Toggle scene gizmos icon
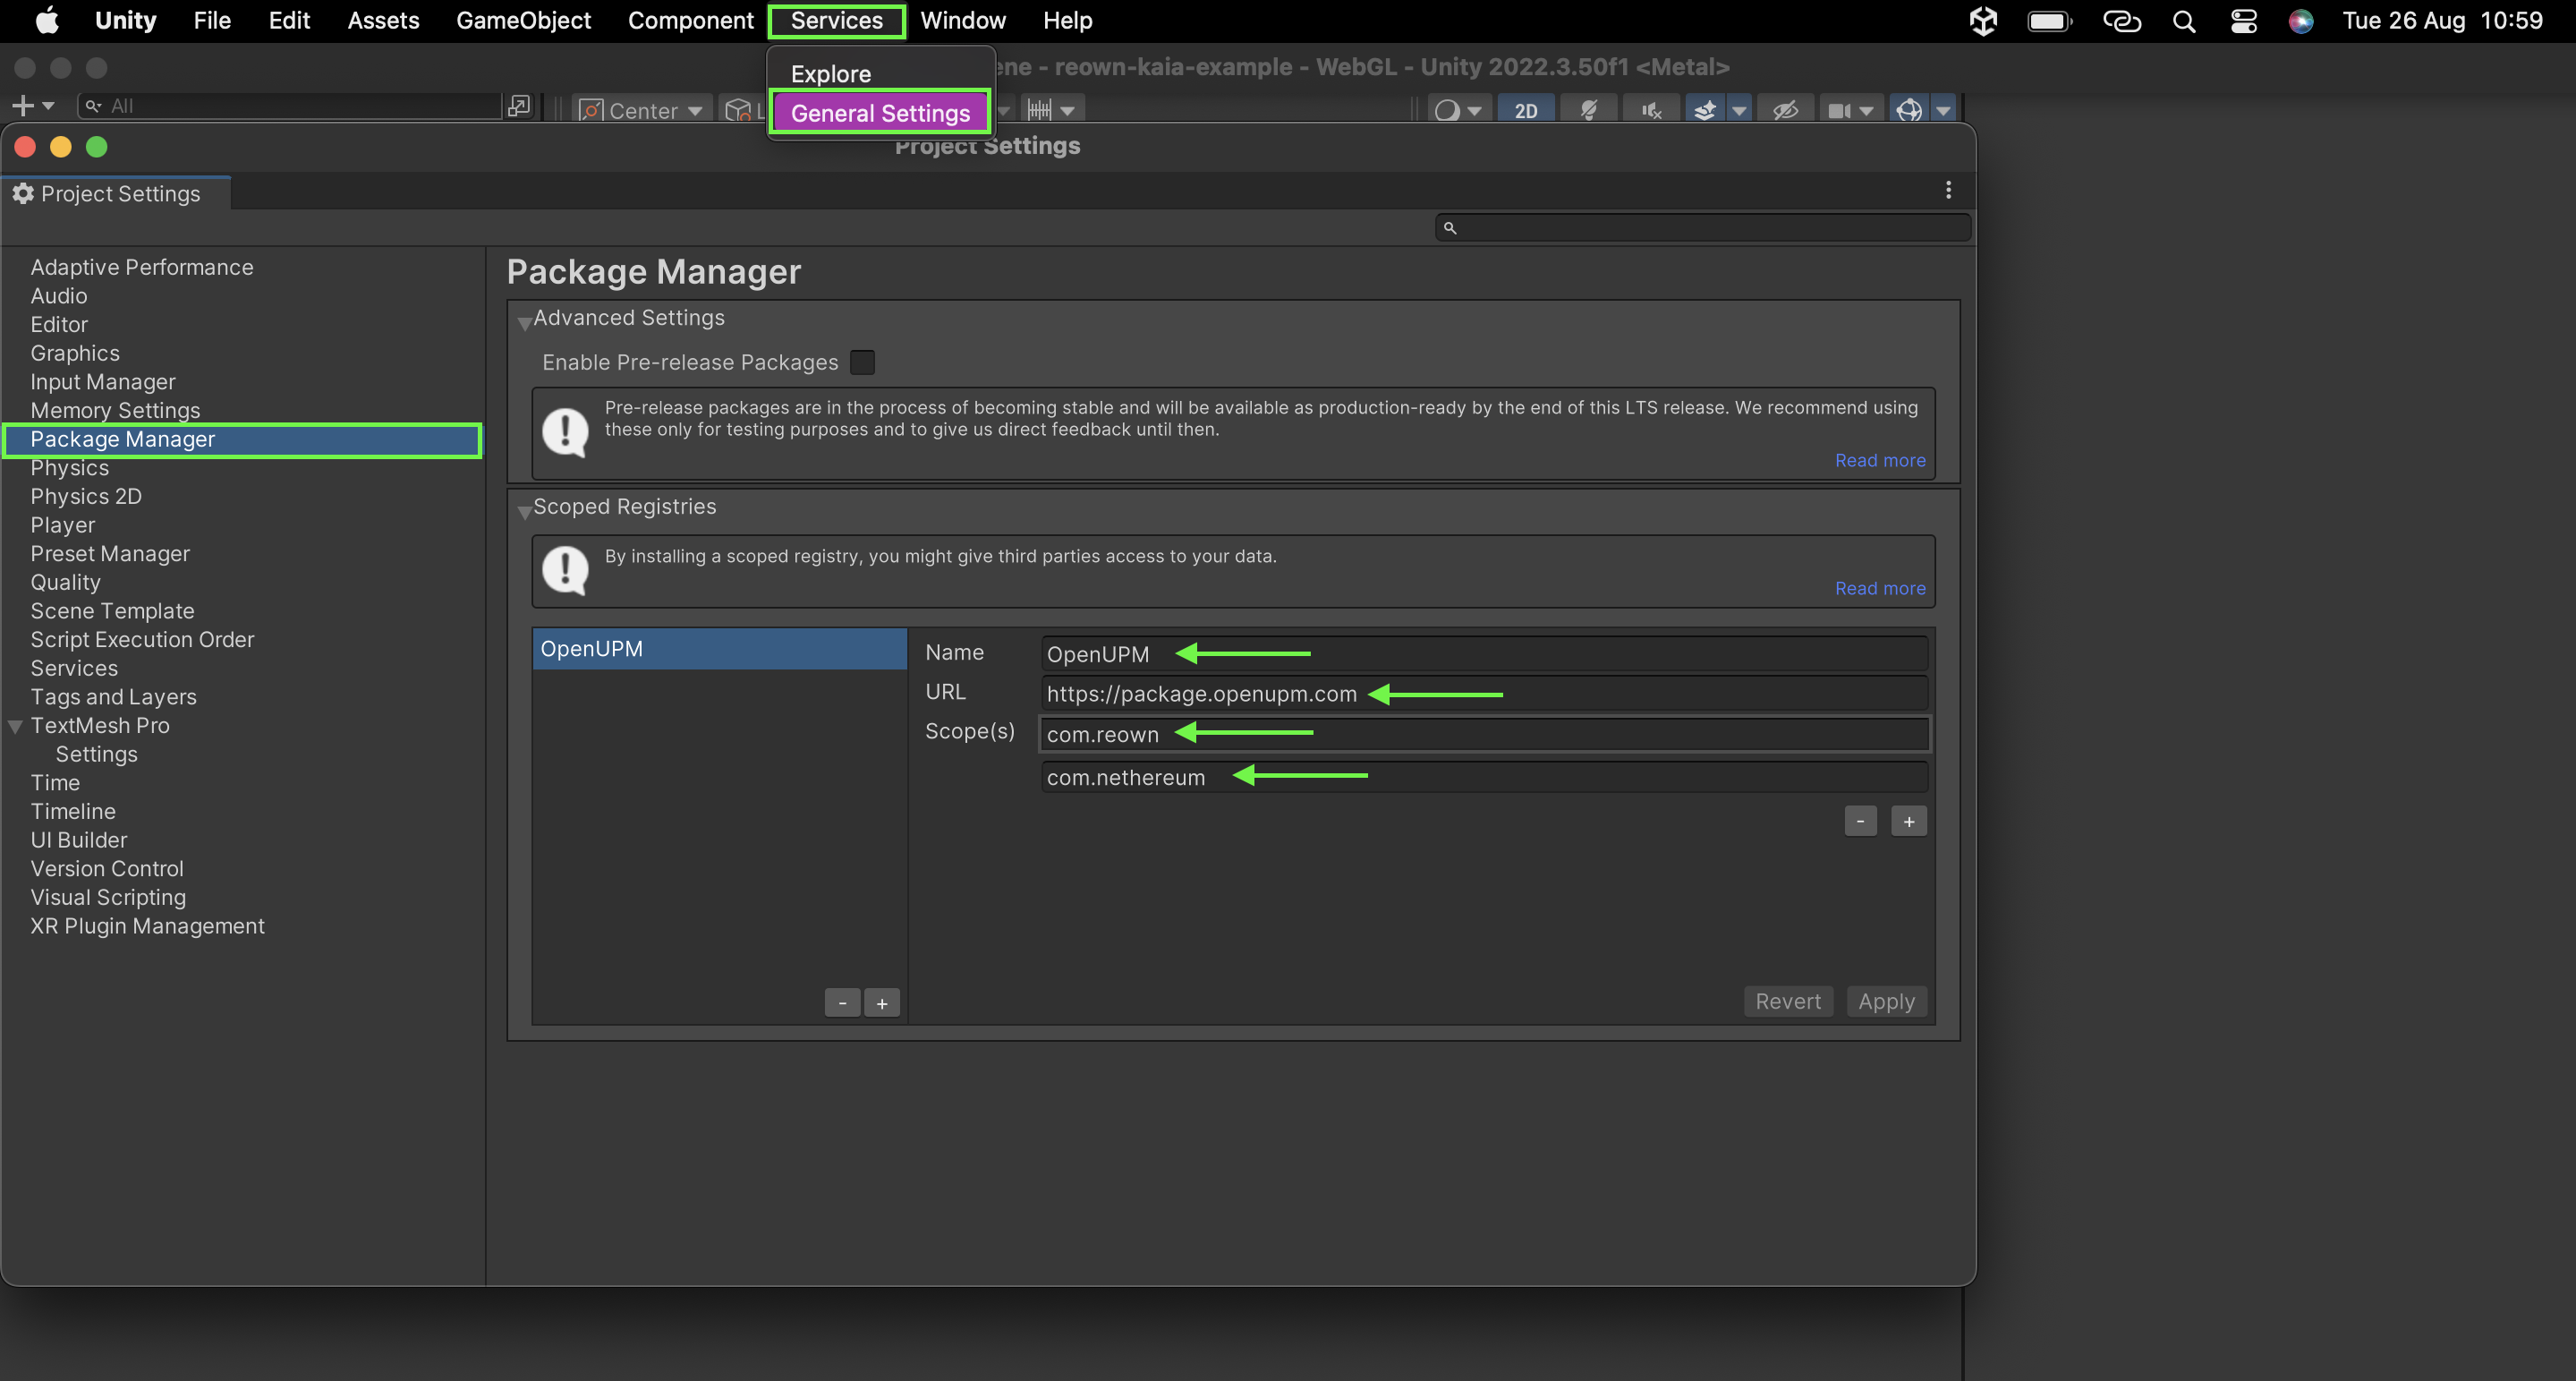 1908,110
